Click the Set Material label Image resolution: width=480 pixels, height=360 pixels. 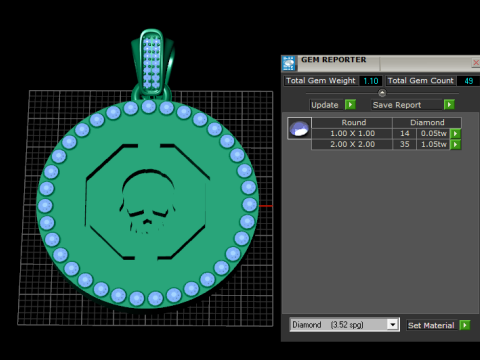click(x=431, y=325)
